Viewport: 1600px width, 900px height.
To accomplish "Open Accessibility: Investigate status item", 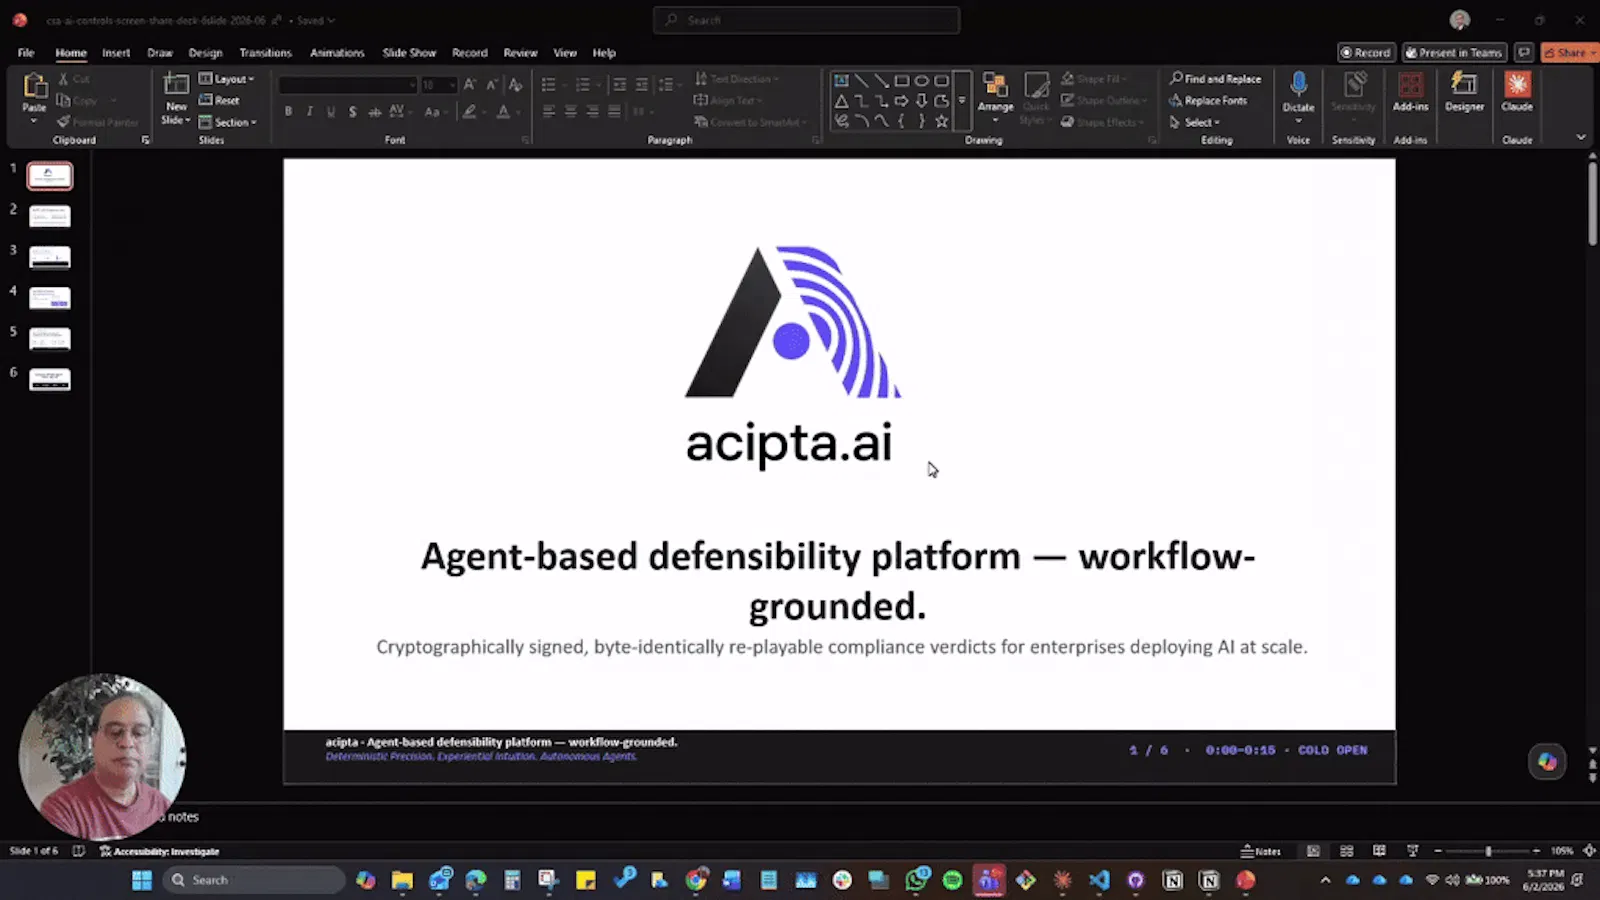I will pyautogui.click(x=160, y=851).
